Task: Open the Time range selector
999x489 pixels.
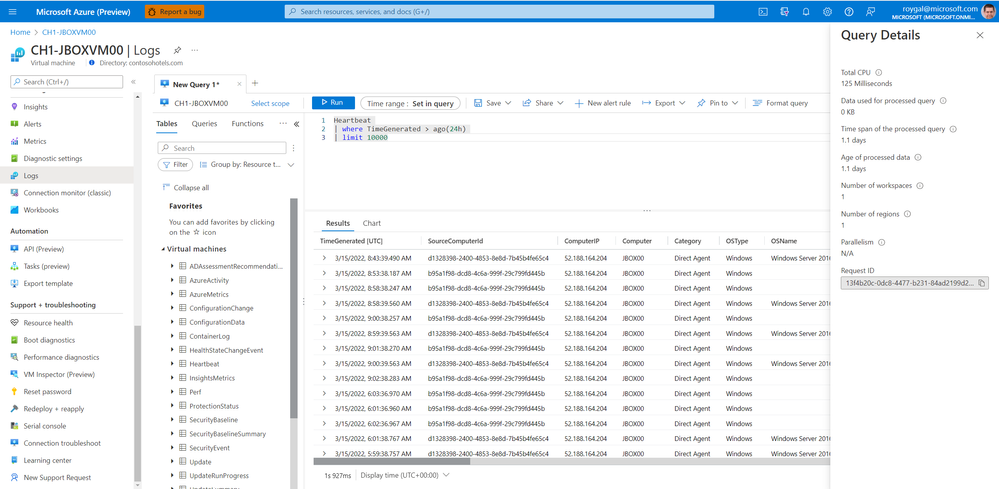Action: click(410, 103)
